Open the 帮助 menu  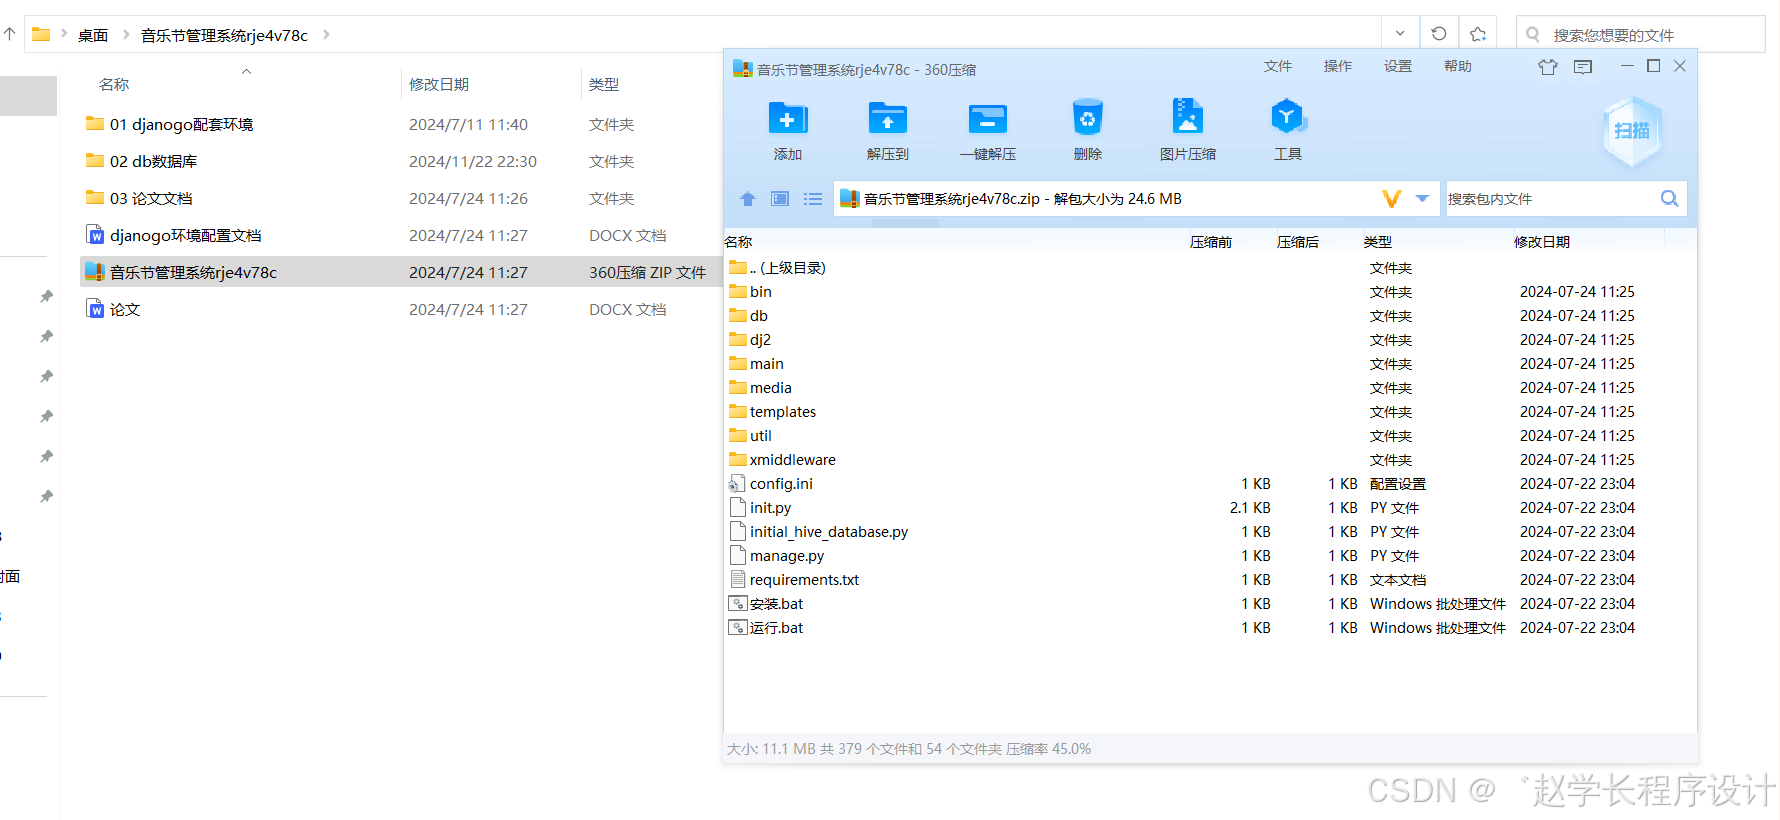(1457, 66)
